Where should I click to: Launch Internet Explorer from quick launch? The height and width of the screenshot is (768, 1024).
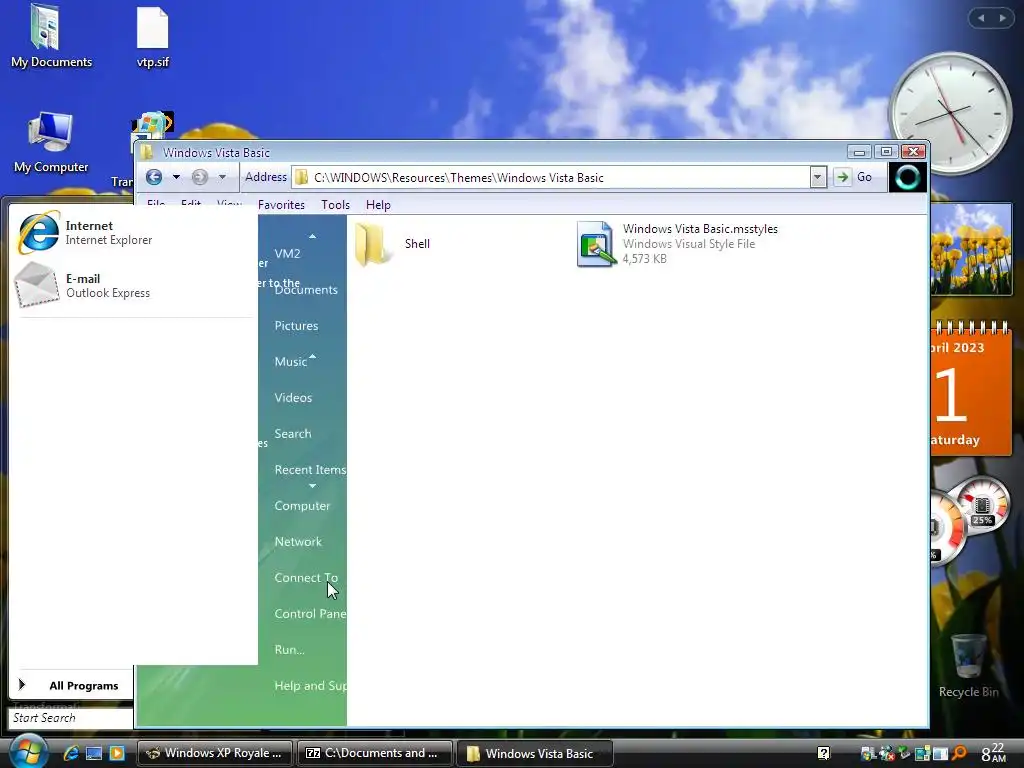[x=71, y=753]
